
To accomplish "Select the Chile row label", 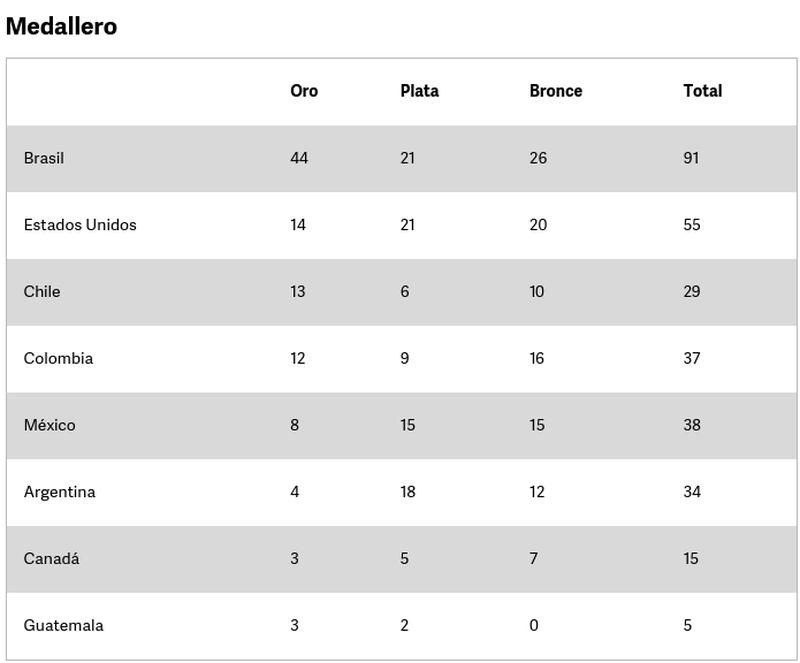I will [42, 292].
